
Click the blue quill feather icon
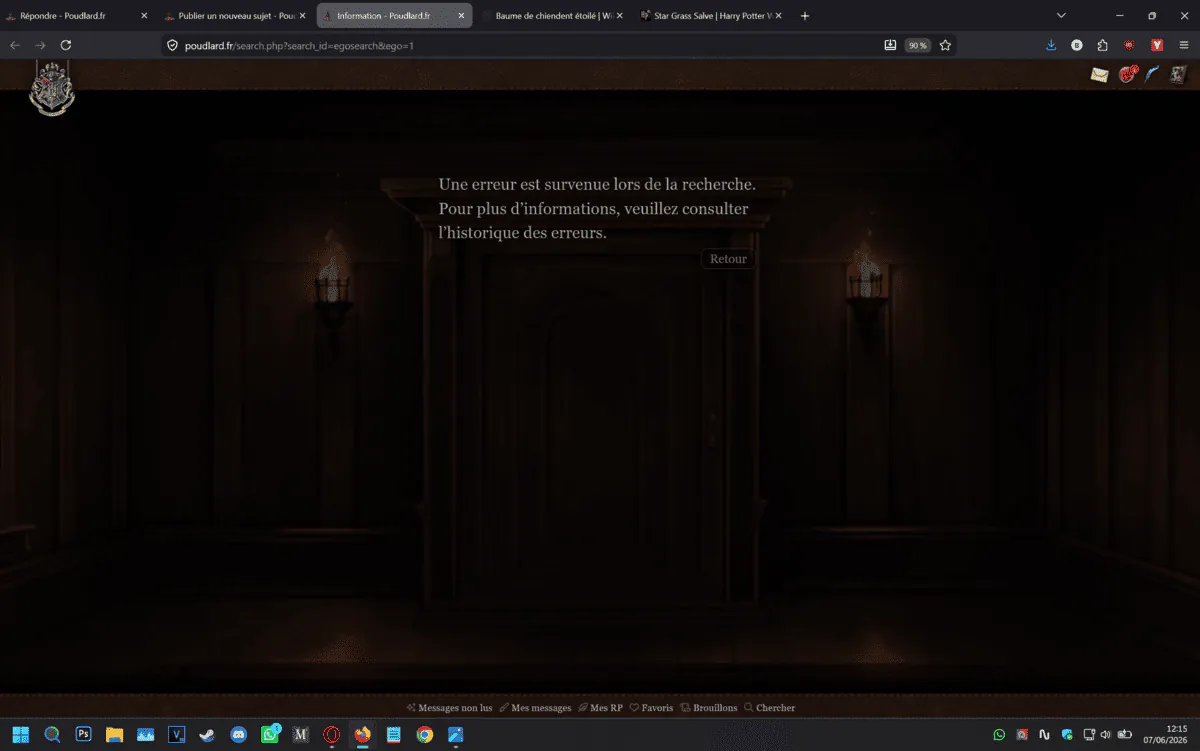[1153, 75]
